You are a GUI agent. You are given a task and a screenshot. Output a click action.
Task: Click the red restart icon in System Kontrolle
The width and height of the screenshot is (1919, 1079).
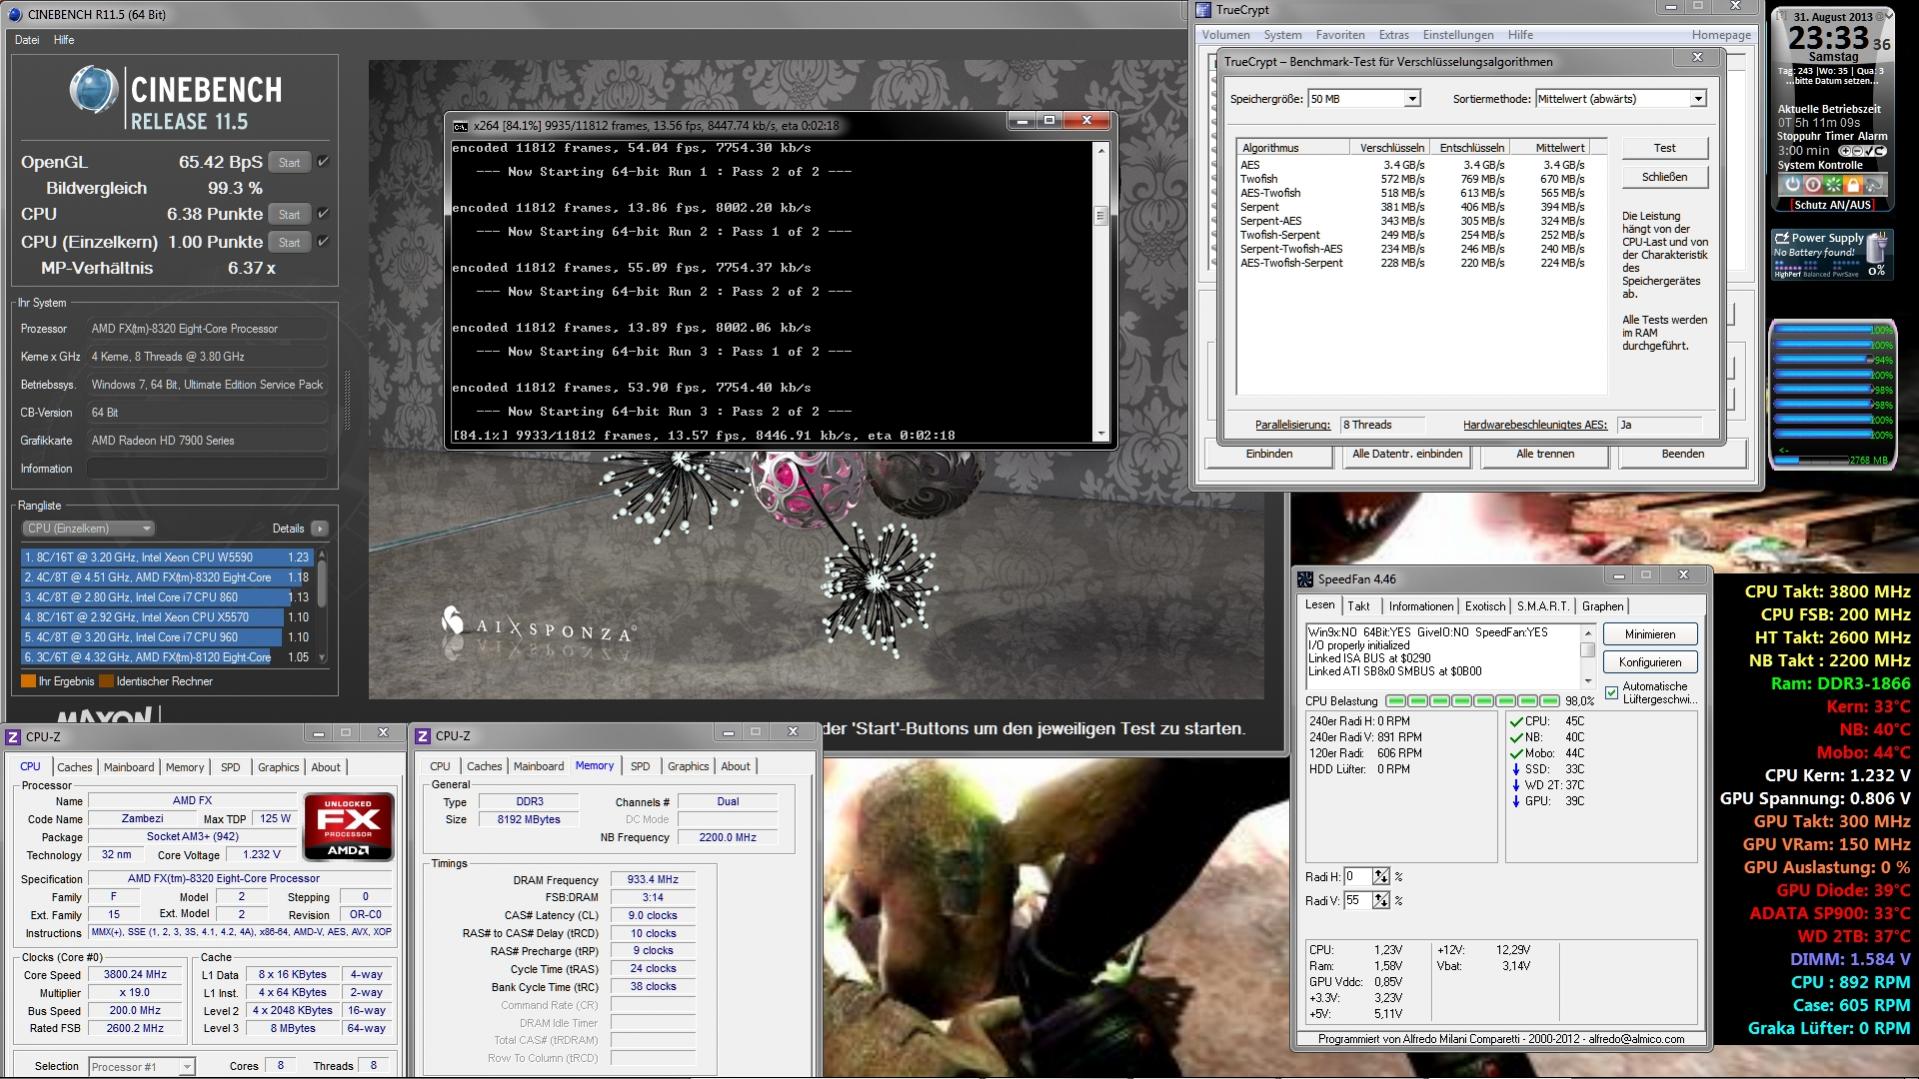[x=1813, y=185]
